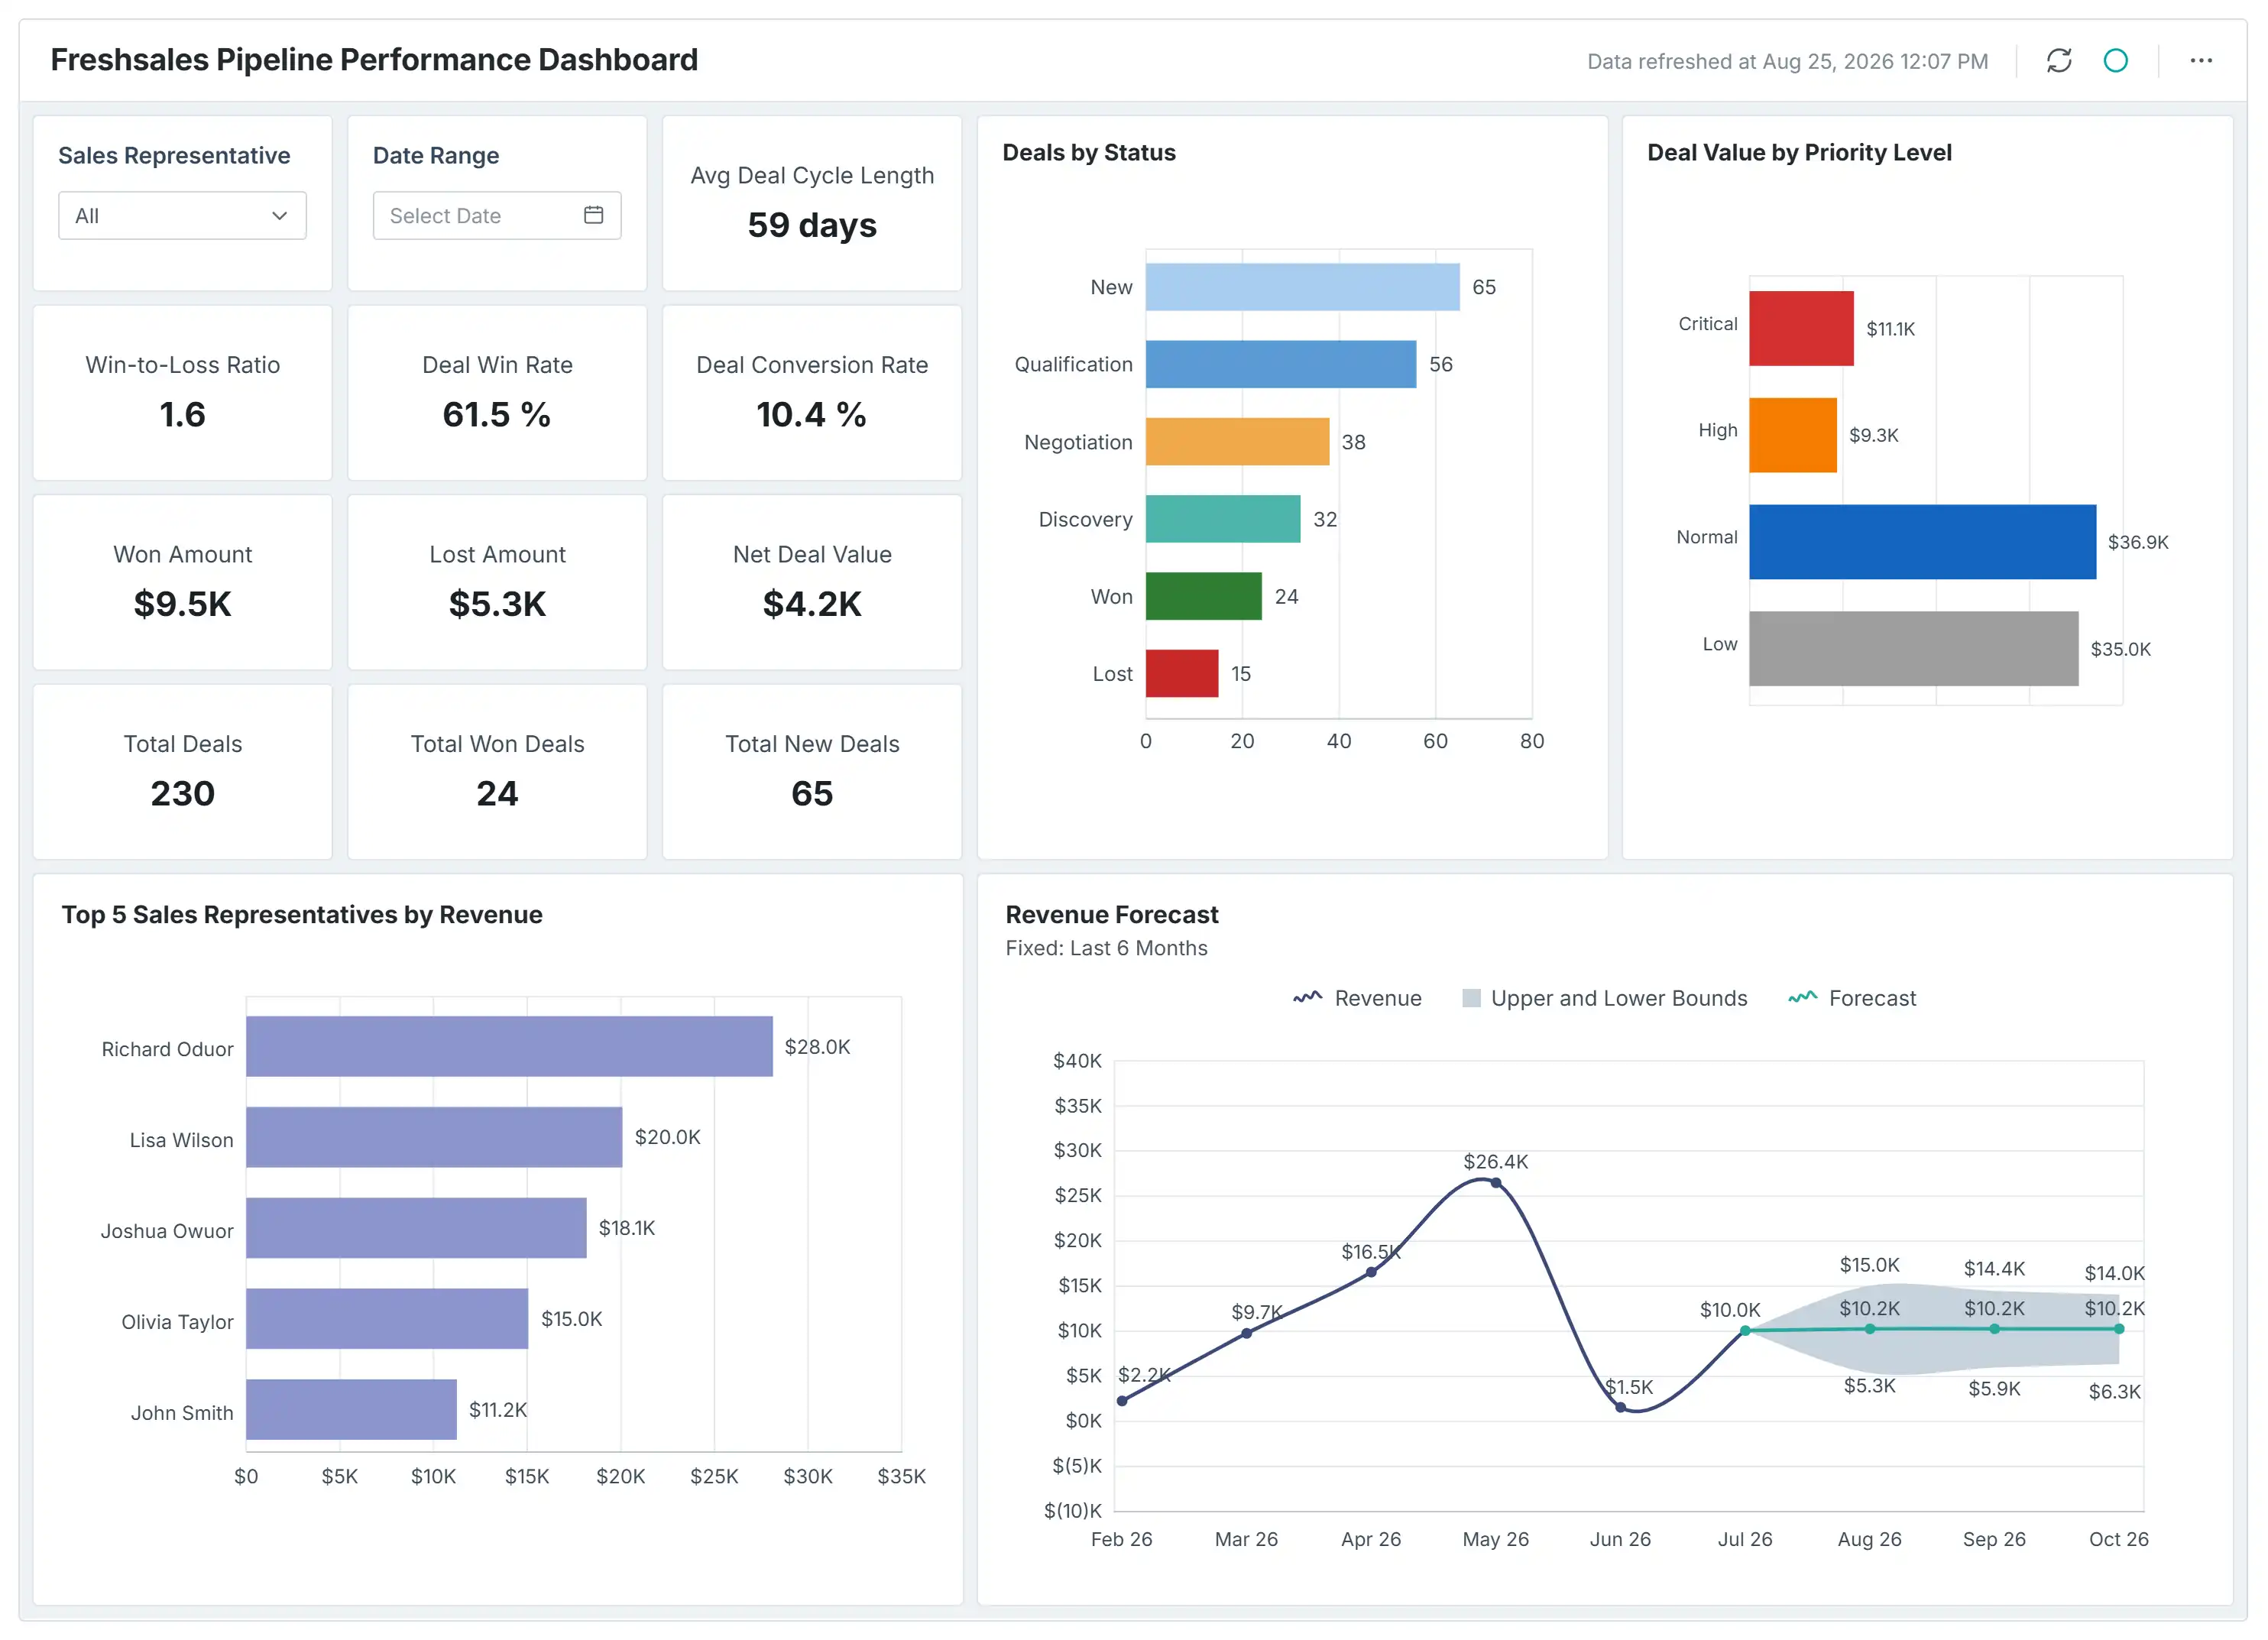
Task: Click the Revenue Forecast title
Action: [1112, 915]
